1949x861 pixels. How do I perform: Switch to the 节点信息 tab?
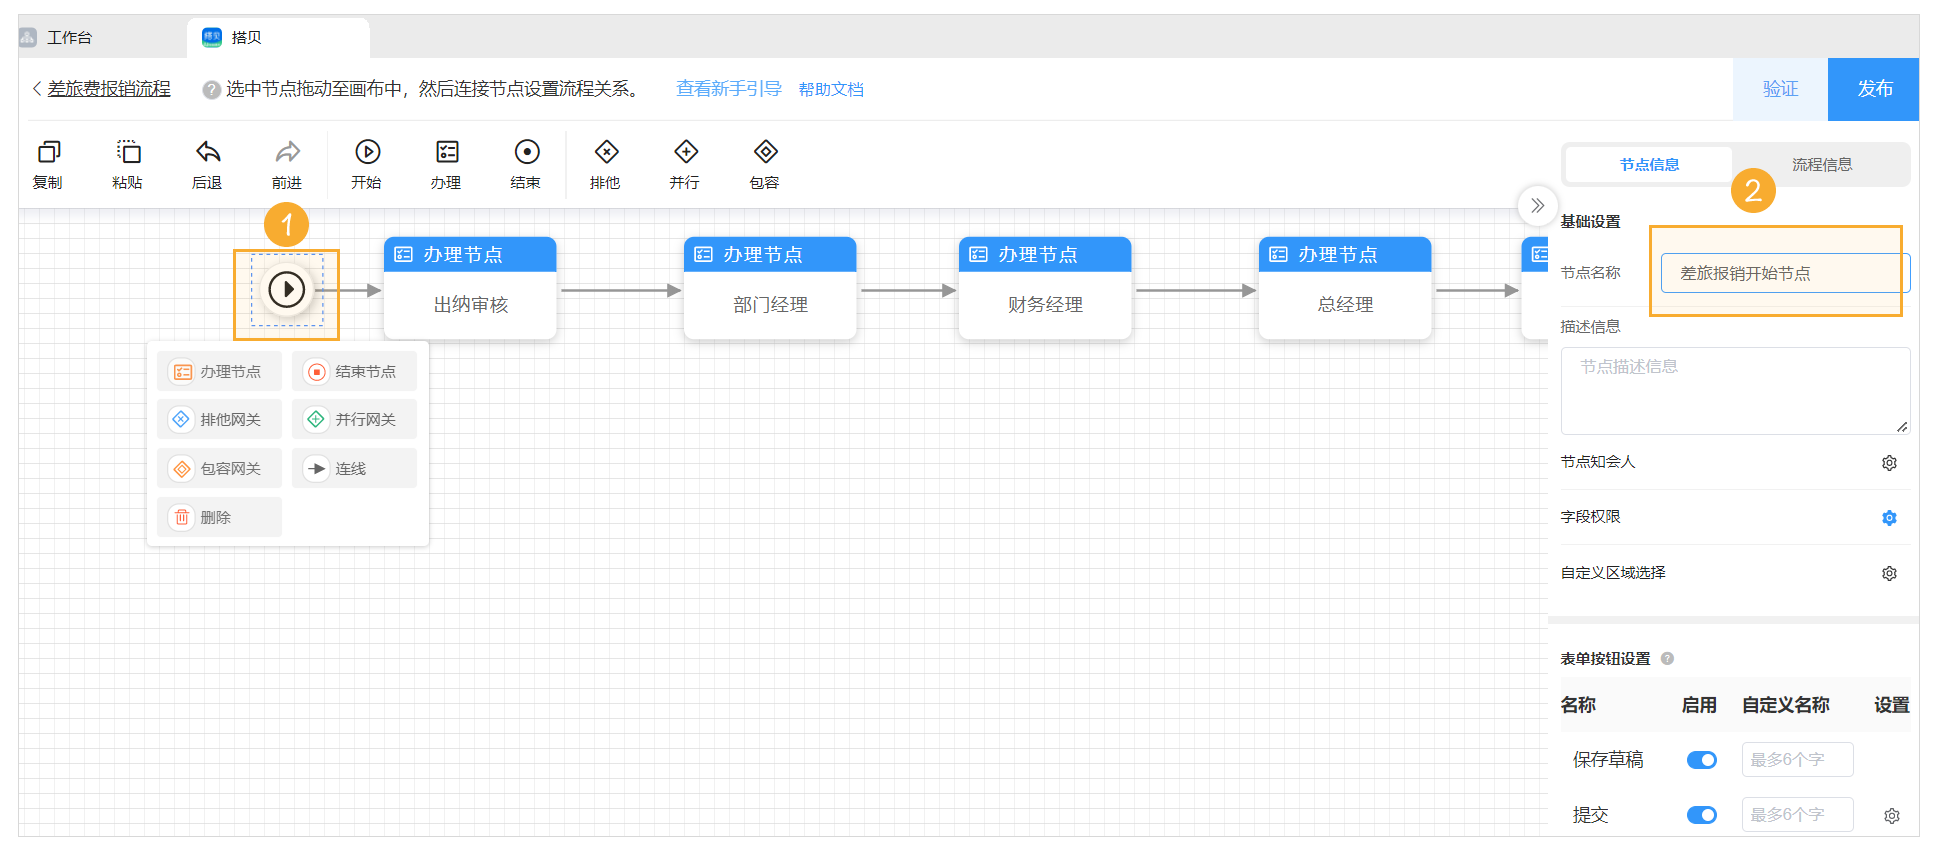pyautogui.click(x=1649, y=165)
